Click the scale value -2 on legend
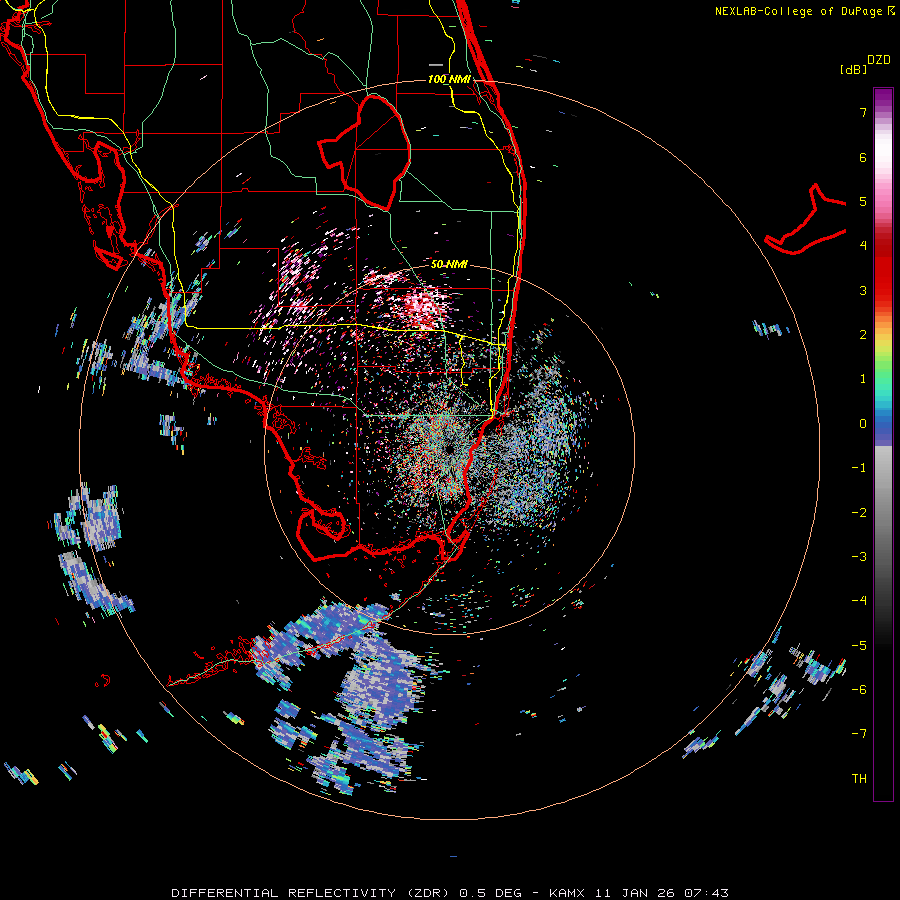900x900 pixels. [859, 513]
